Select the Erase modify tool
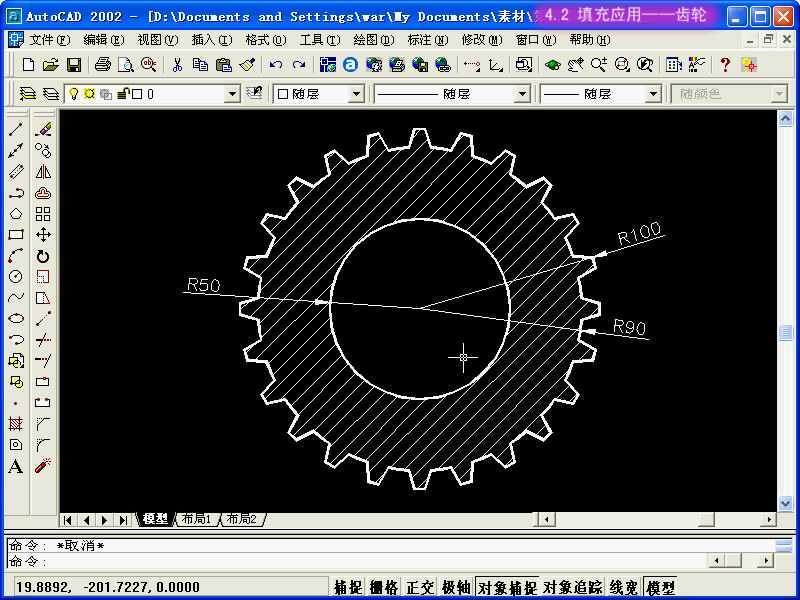The image size is (800, 600). (43, 130)
